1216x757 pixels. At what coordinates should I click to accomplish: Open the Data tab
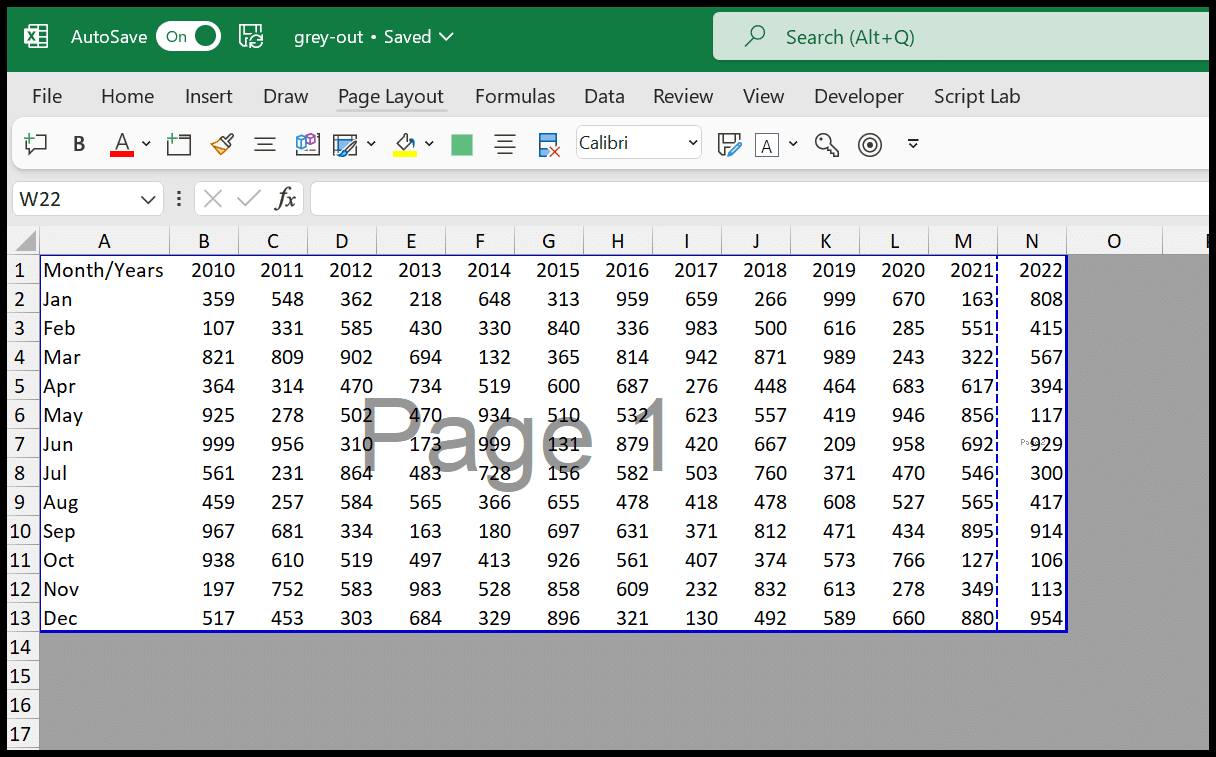(x=605, y=96)
